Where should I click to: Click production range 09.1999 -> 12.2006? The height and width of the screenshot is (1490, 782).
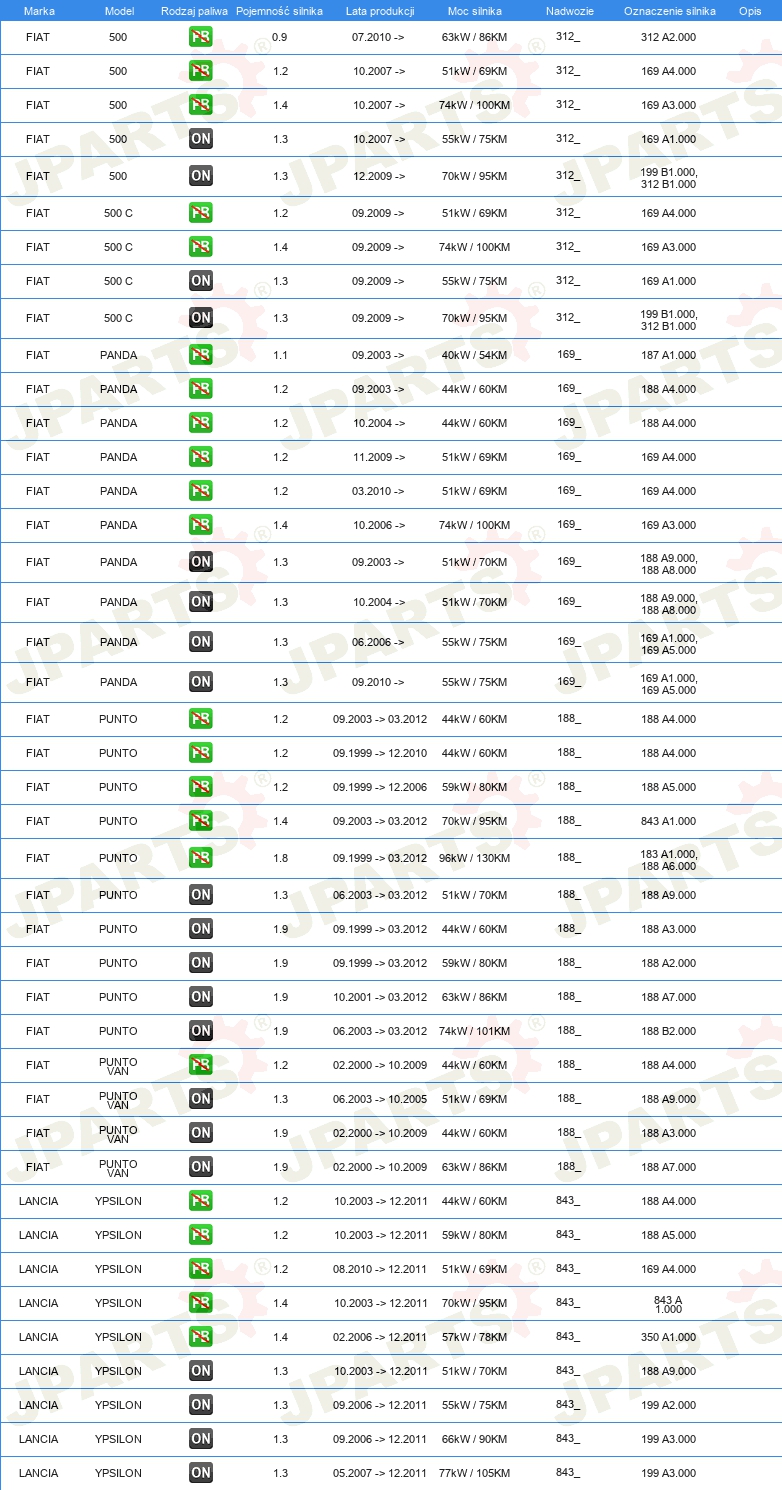380,787
